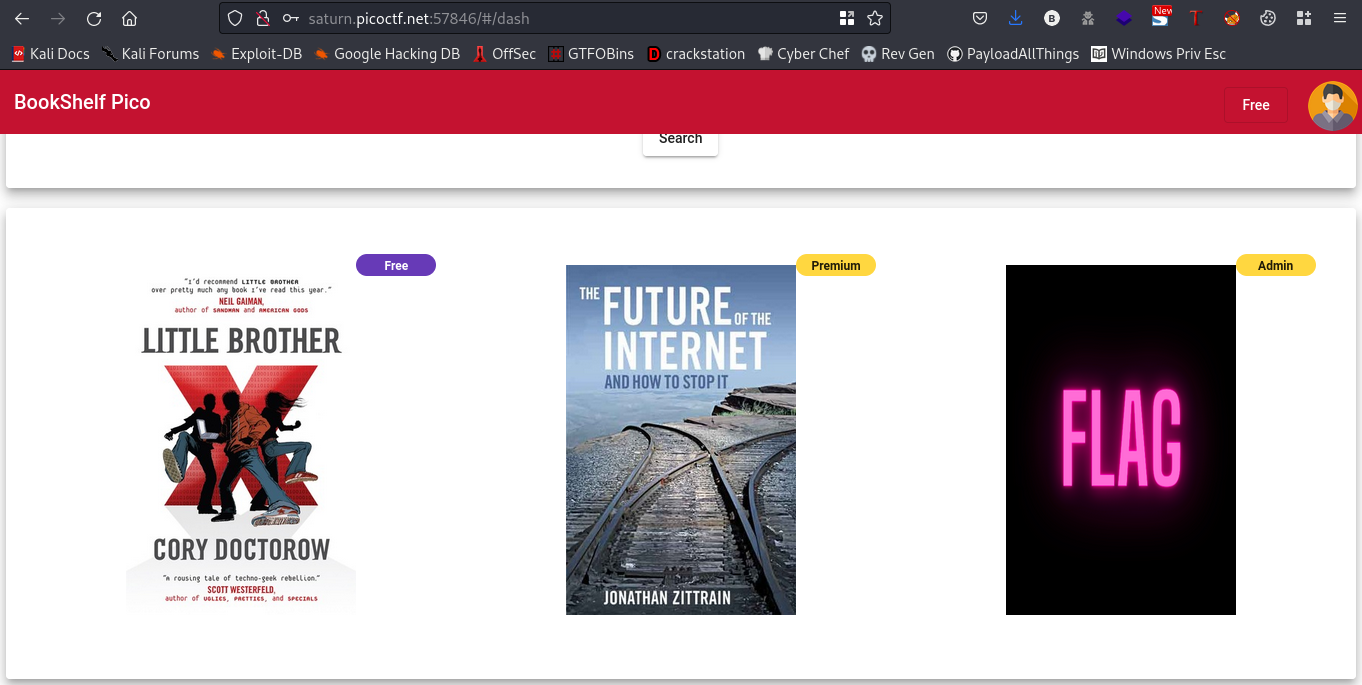Open the Windows Priv Esc bookmark

point(1158,54)
